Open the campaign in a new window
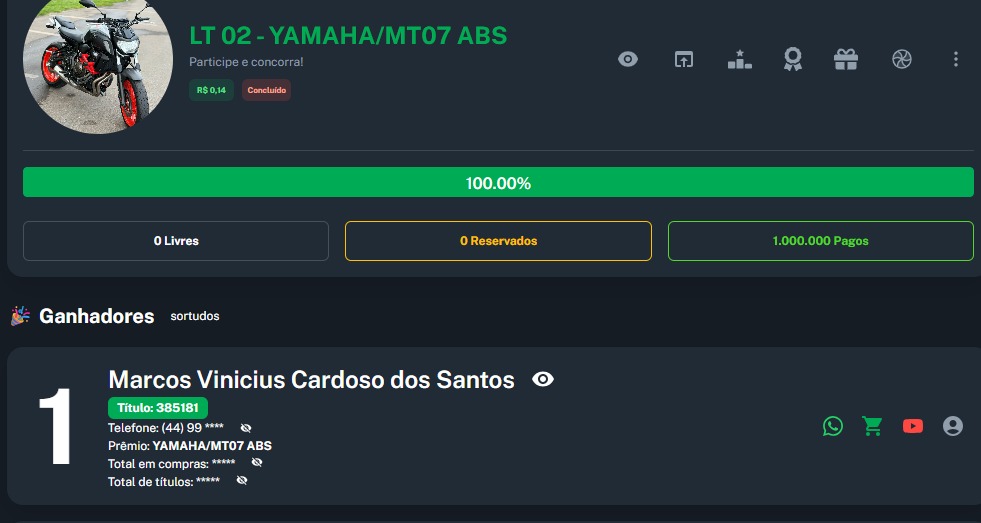 coord(683,59)
